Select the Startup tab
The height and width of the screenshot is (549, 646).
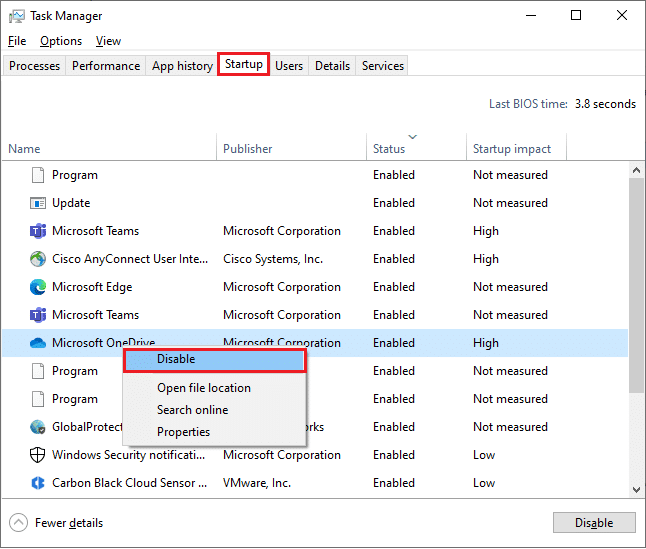pyautogui.click(x=243, y=64)
